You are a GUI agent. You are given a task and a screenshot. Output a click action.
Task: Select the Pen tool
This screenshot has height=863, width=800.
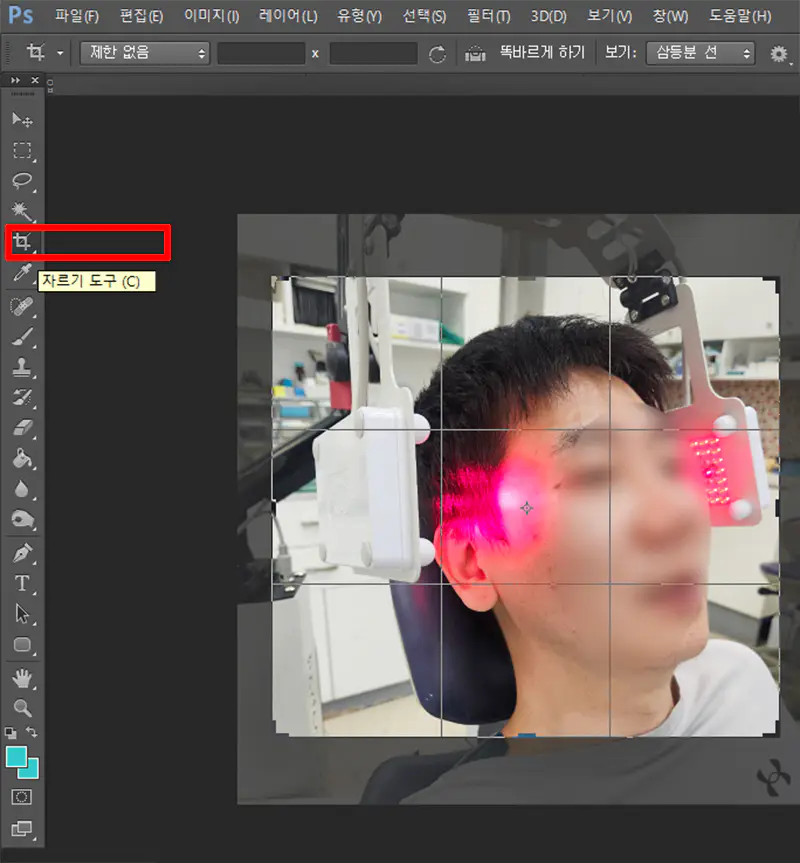point(22,553)
